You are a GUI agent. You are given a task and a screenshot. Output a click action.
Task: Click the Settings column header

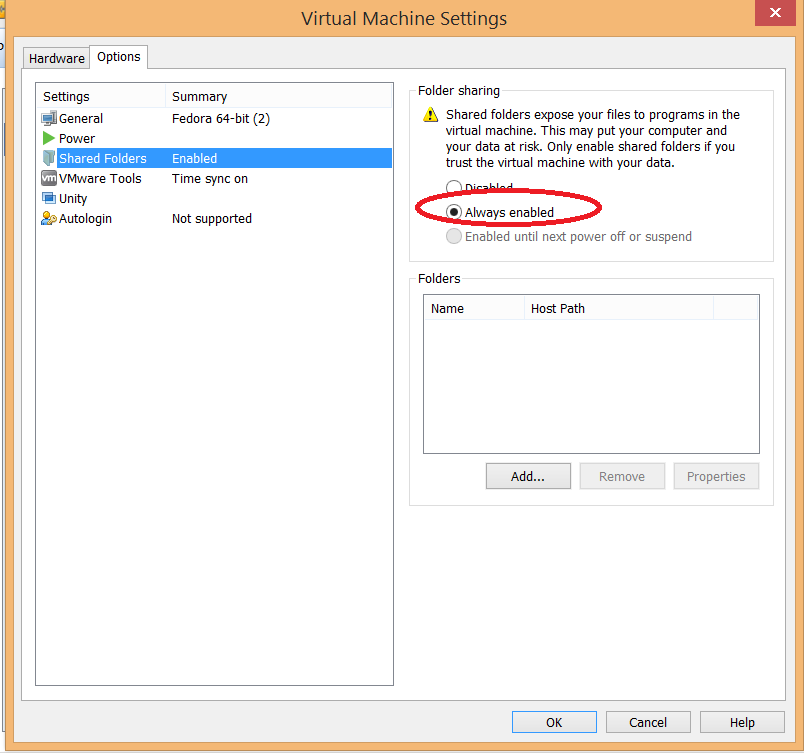(x=102, y=96)
